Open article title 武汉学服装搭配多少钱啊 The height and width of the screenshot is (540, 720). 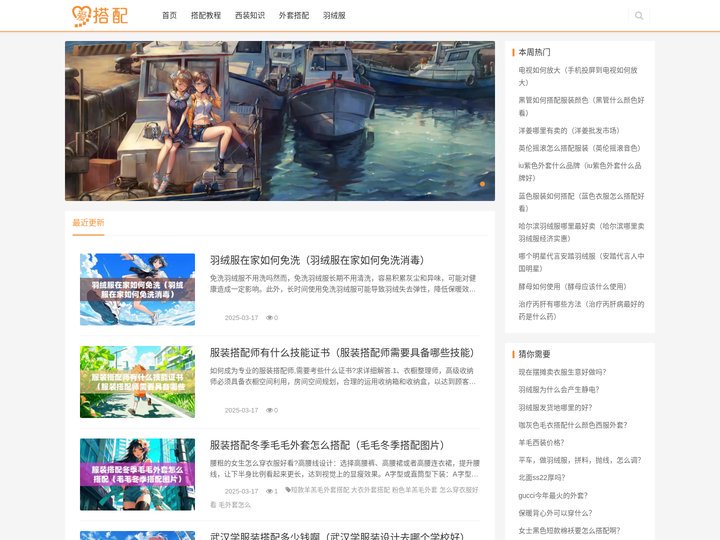click(x=337, y=536)
